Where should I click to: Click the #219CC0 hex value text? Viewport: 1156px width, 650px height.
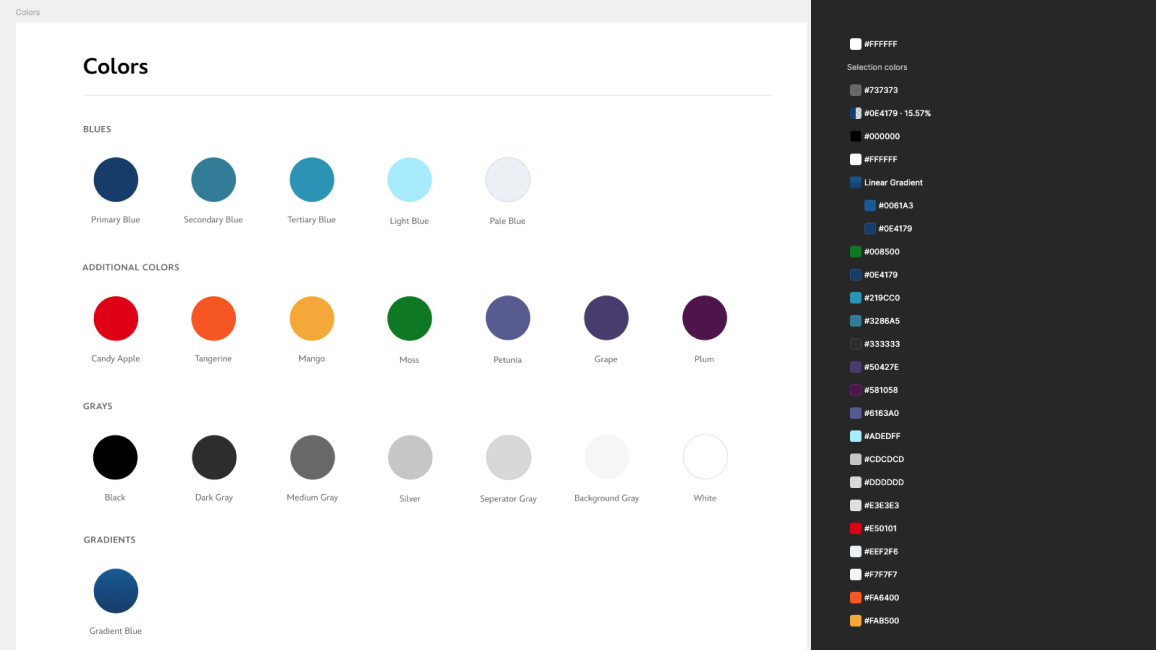point(882,298)
